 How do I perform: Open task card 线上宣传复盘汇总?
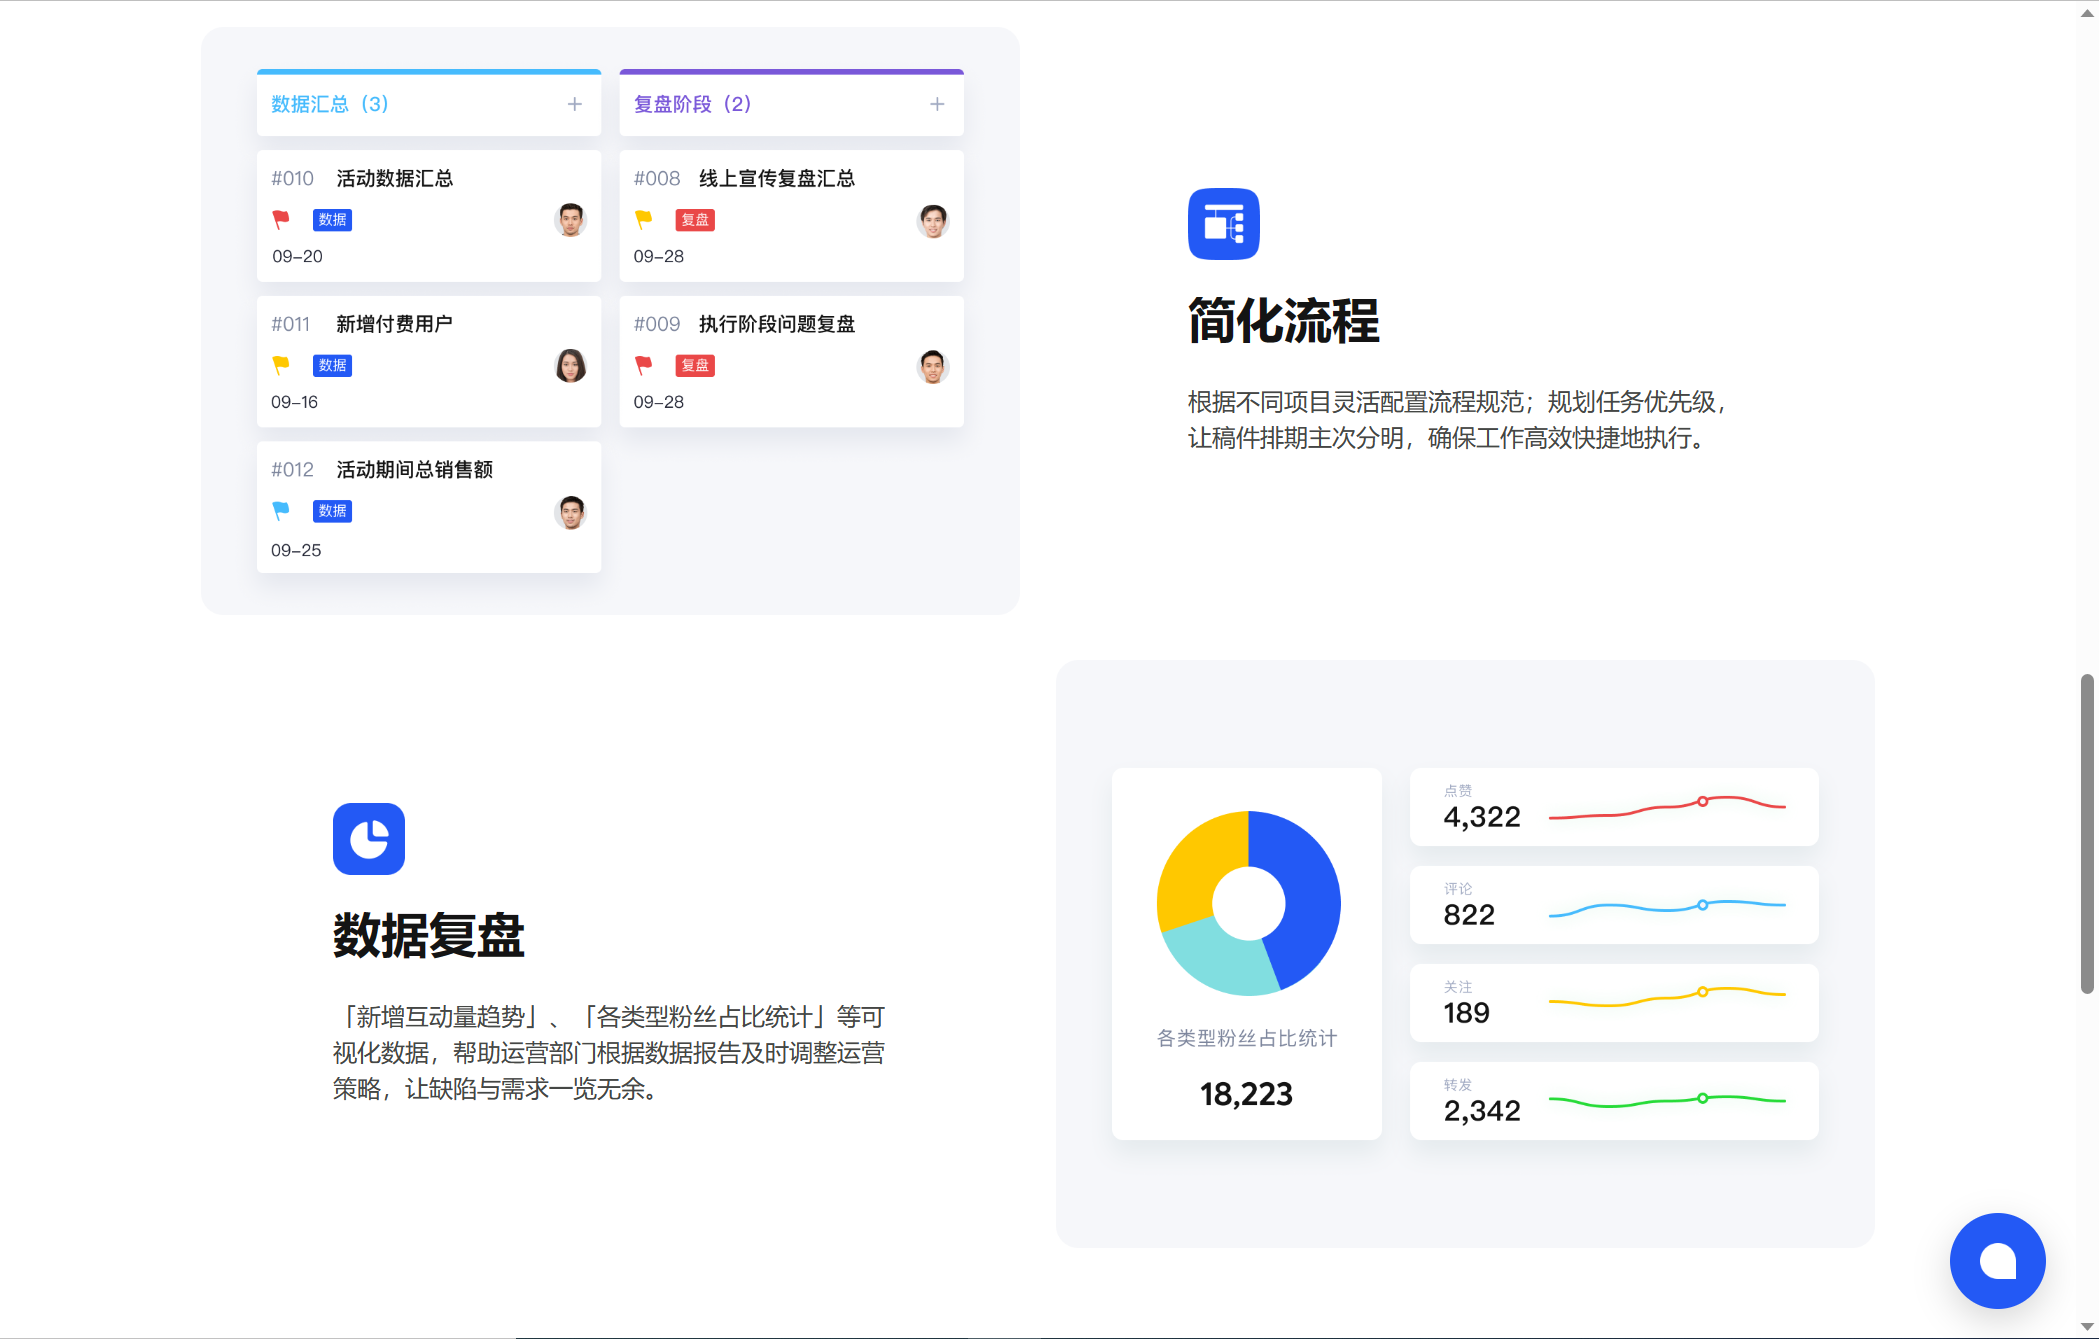click(776, 179)
